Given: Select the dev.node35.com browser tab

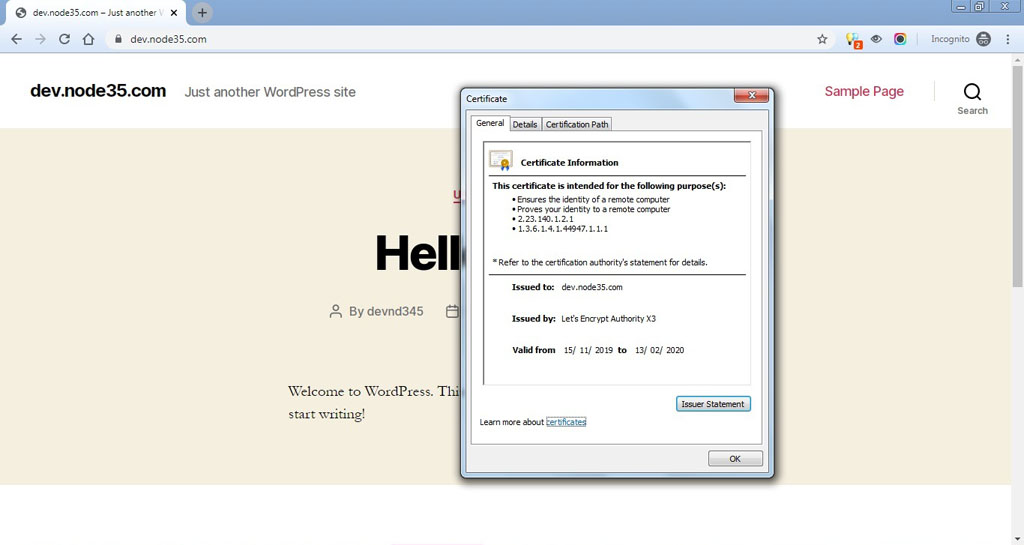Looking at the screenshot, I should tap(95, 12).
